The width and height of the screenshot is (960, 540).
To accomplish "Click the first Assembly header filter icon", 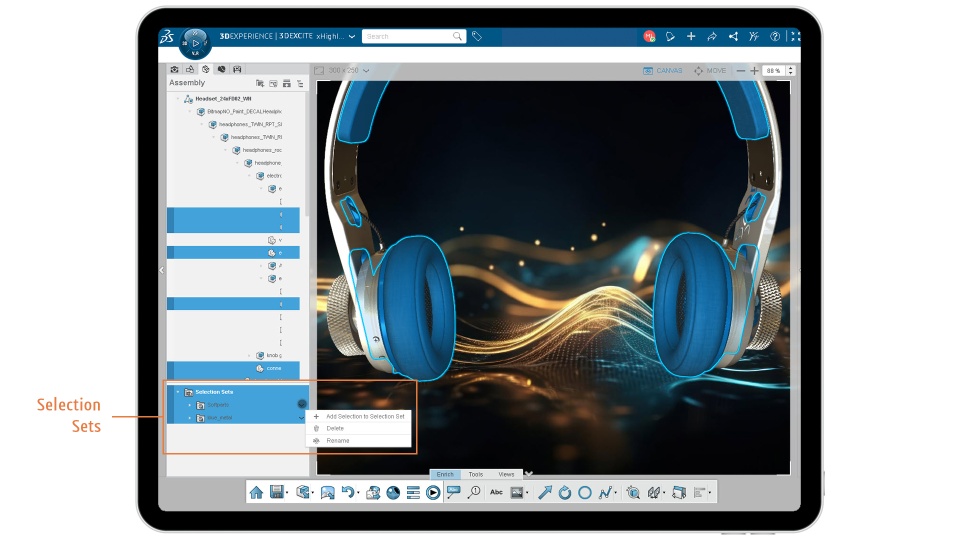I will coord(260,83).
